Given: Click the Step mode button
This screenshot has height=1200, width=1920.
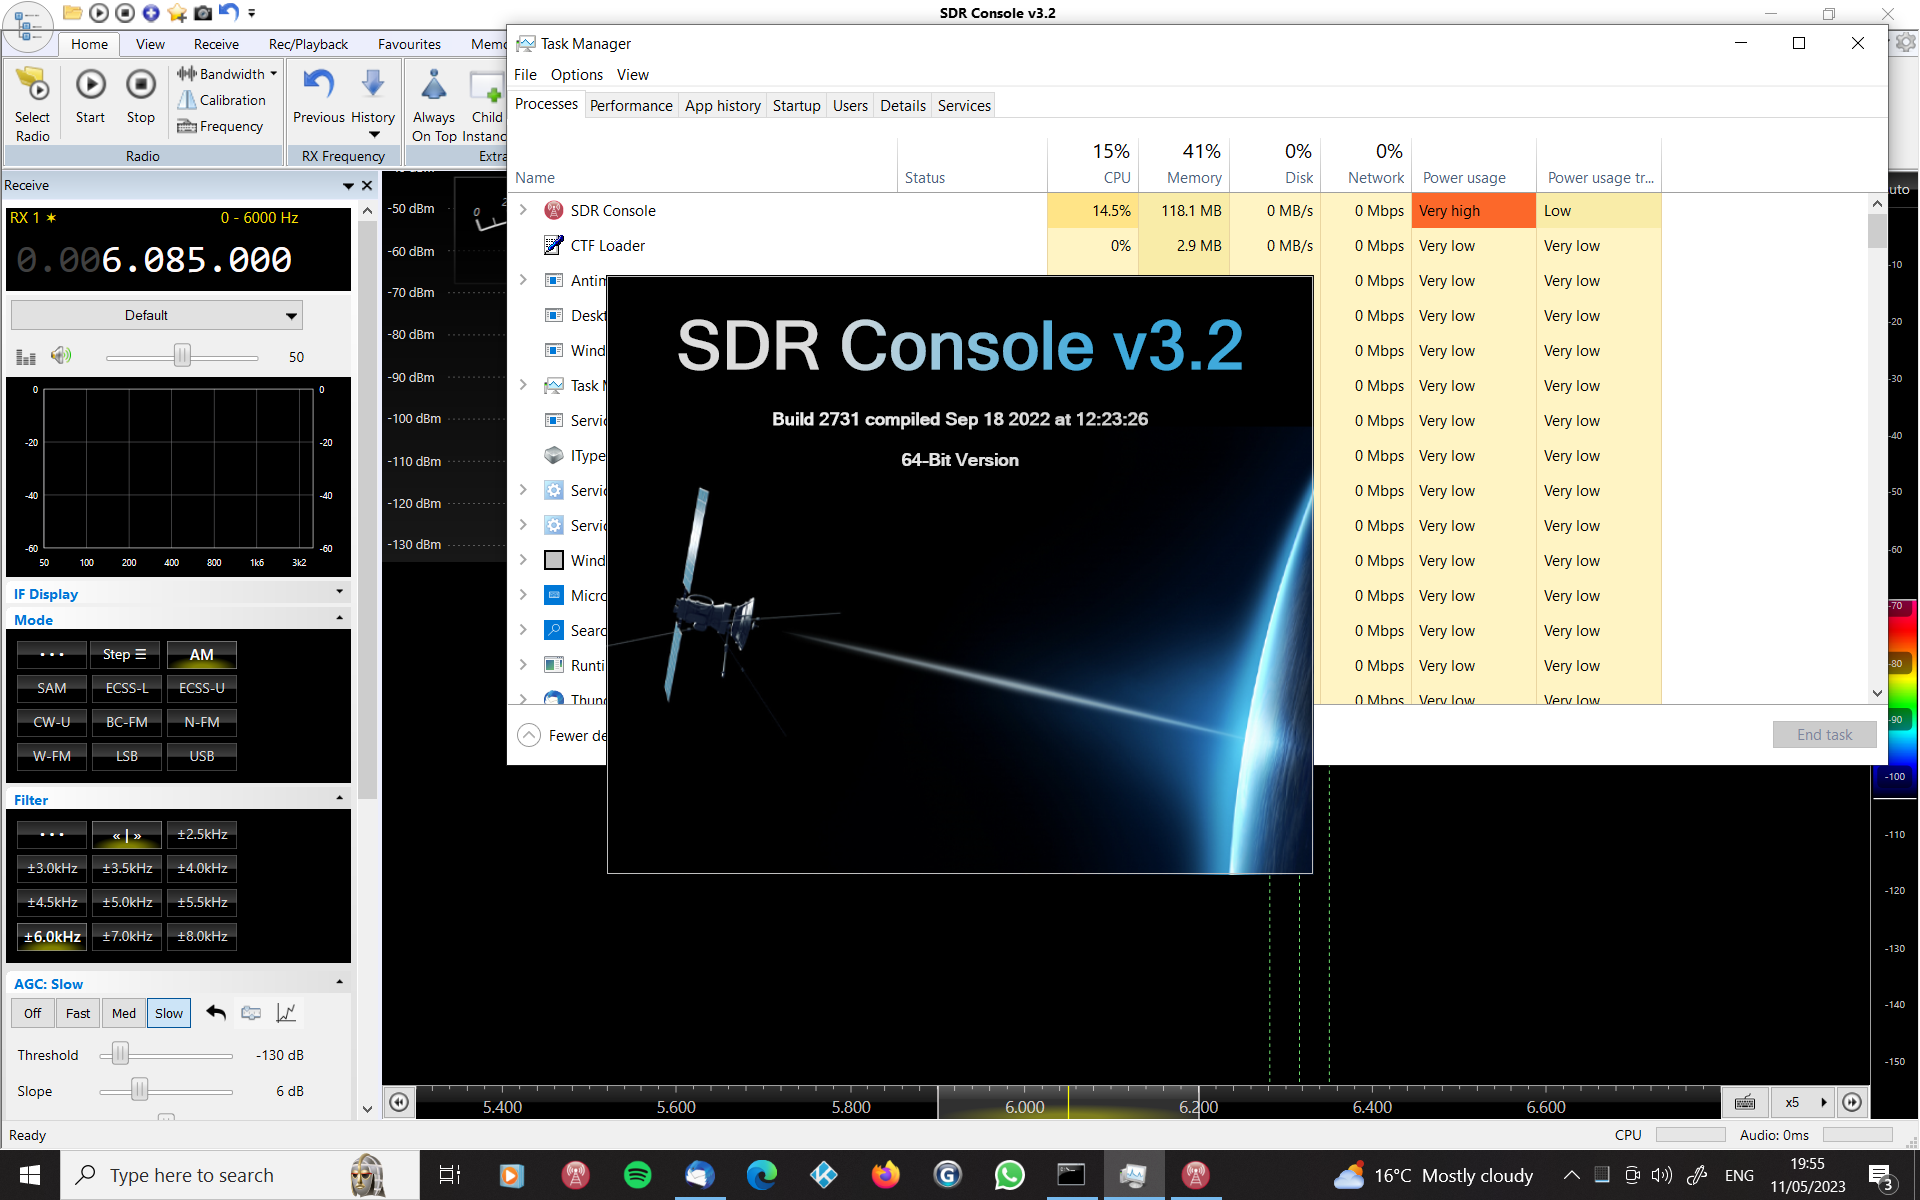Looking at the screenshot, I should coord(127,655).
